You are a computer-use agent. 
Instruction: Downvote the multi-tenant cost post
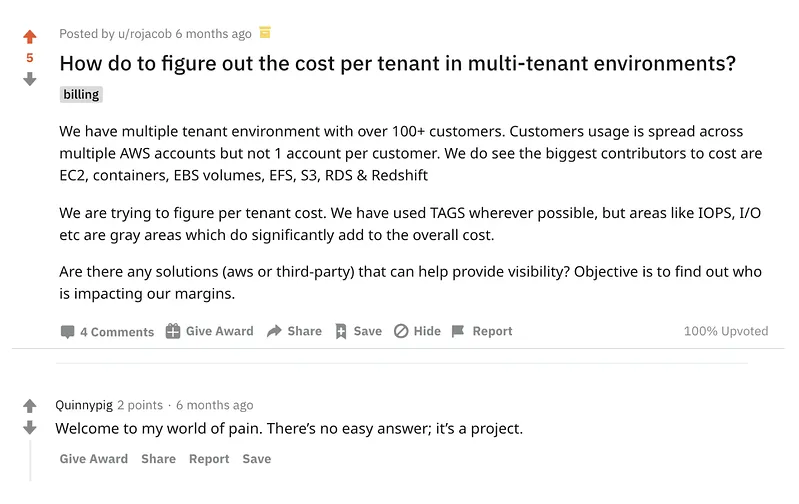[x=29, y=79]
